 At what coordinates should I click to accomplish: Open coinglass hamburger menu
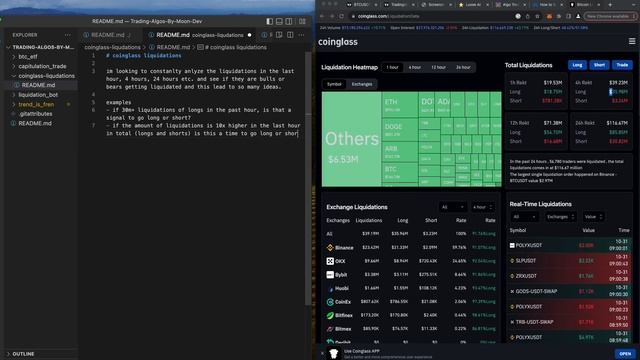pyautogui.click(x=632, y=41)
